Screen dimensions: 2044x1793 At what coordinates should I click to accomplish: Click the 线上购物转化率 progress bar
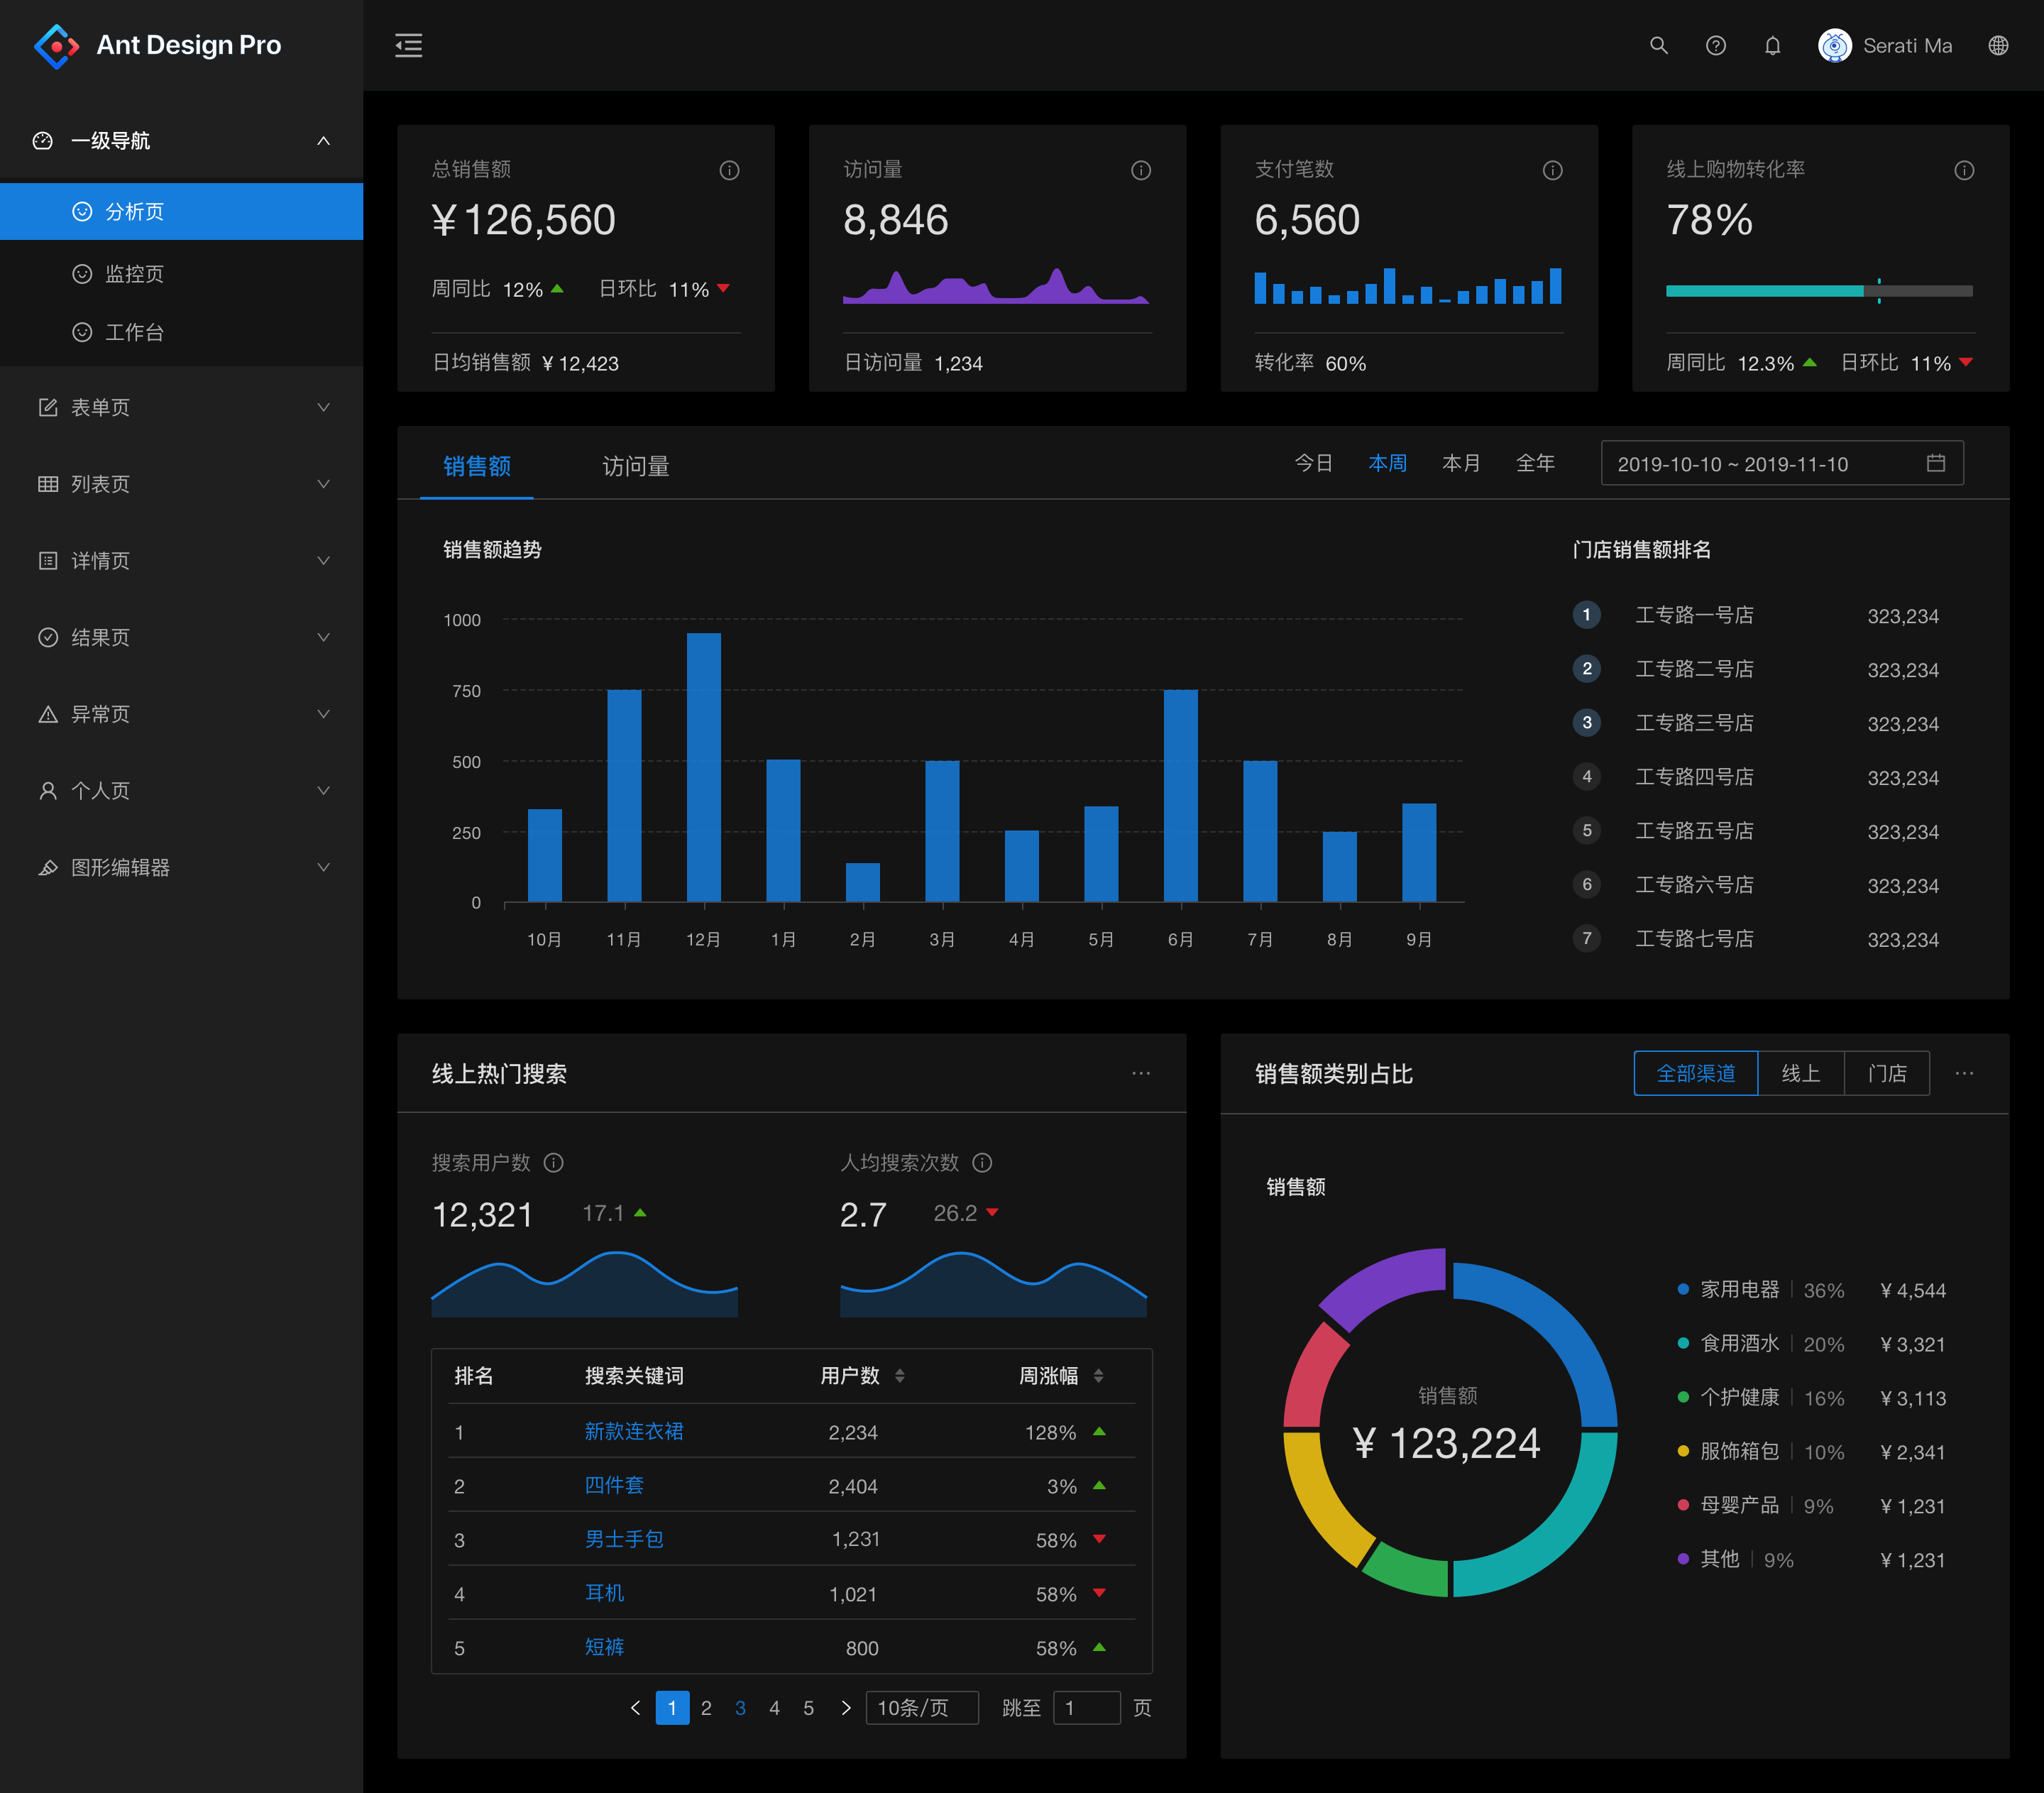(x=1818, y=291)
